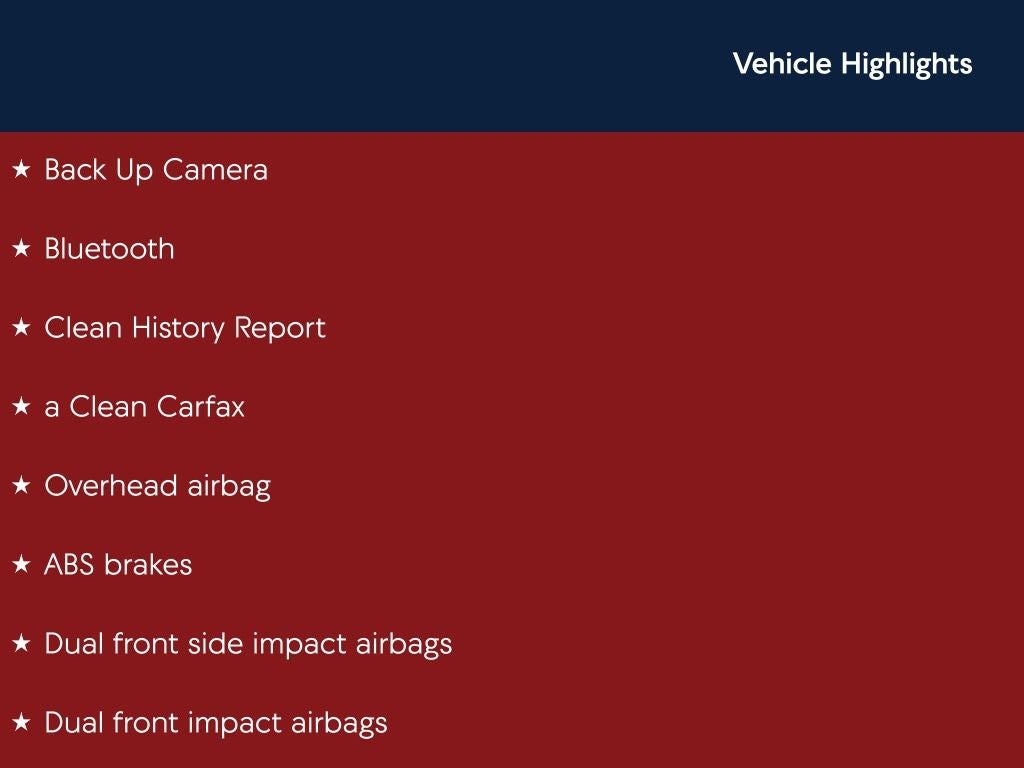Tap the star bullet for a Clean Carfax
The image size is (1024, 768).
(x=21, y=407)
